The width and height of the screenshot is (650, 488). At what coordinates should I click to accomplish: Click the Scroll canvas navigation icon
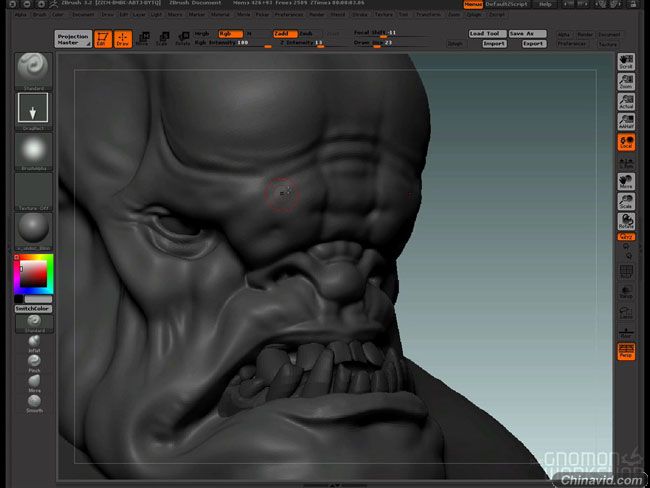click(626, 62)
